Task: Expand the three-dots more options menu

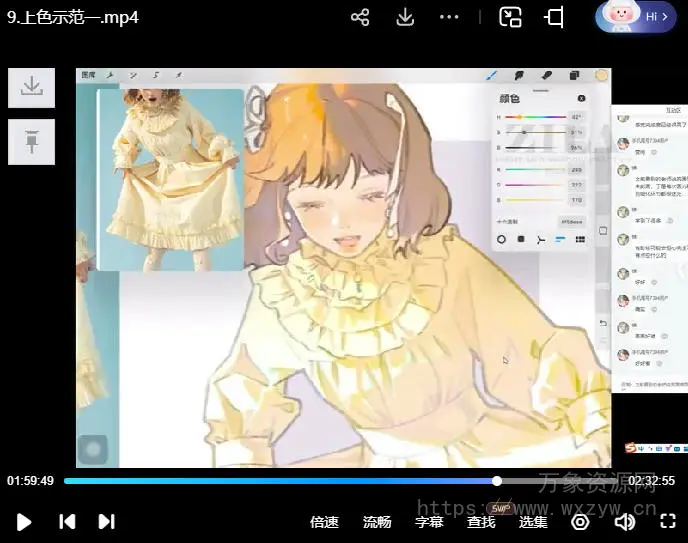Action: point(449,17)
